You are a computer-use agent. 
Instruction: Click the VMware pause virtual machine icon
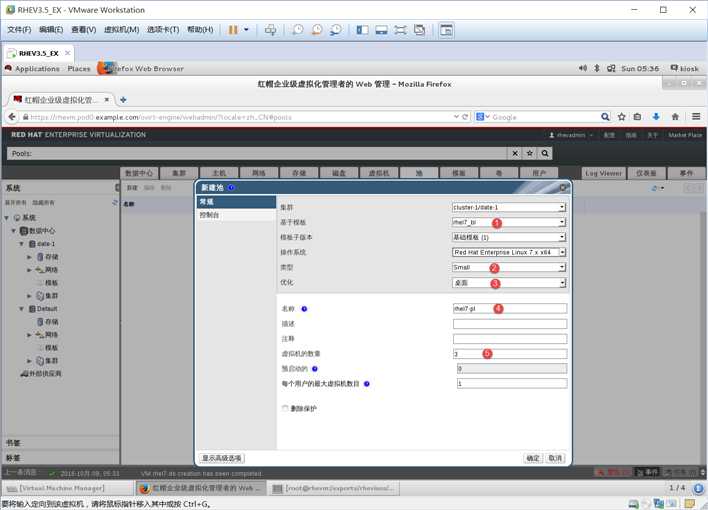(233, 30)
